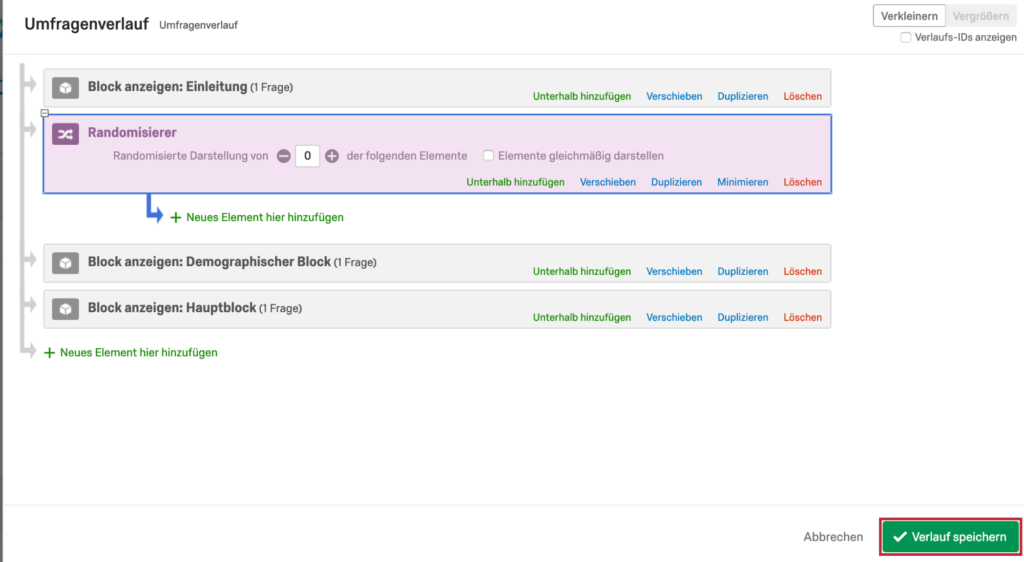
Task: Click Verschieben on Hauptblock
Action: point(674,317)
